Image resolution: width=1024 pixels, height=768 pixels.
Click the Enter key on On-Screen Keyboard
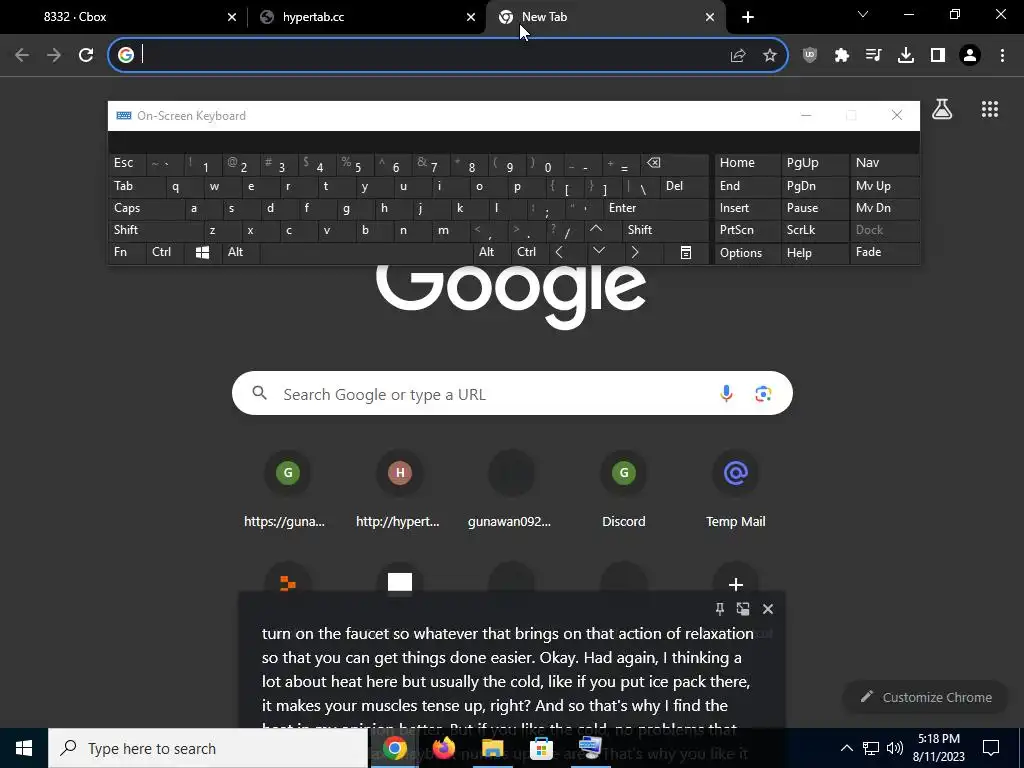656,208
